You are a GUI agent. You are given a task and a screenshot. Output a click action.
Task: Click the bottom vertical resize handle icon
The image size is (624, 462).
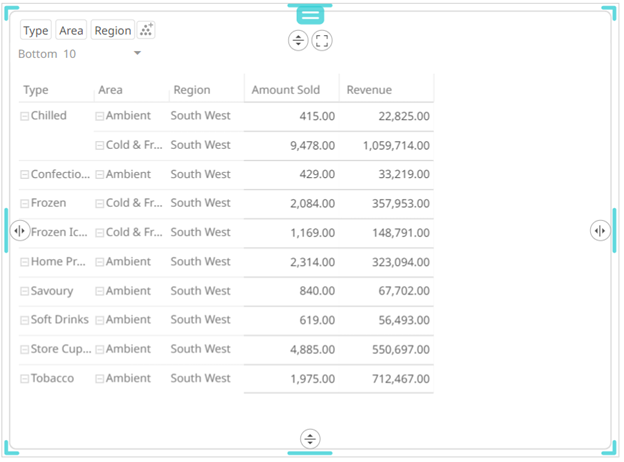(311, 439)
